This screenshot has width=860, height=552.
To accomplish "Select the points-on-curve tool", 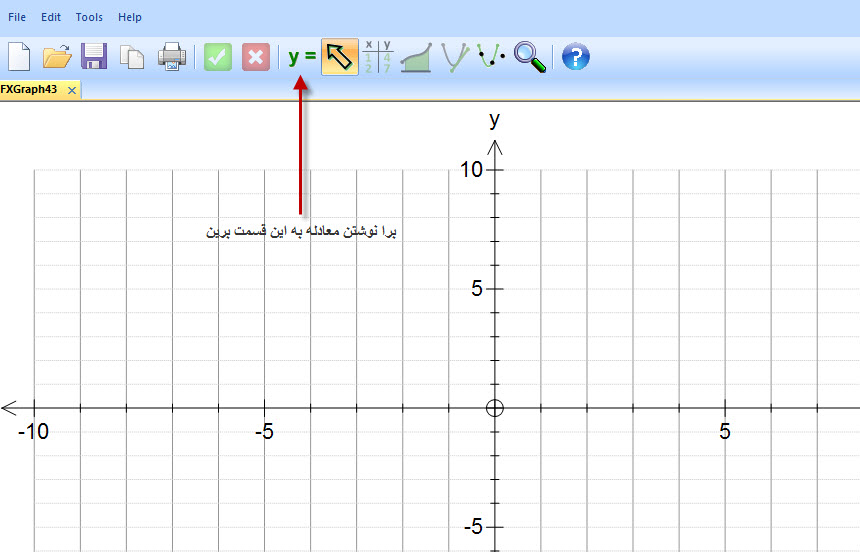I will click(x=491, y=56).
